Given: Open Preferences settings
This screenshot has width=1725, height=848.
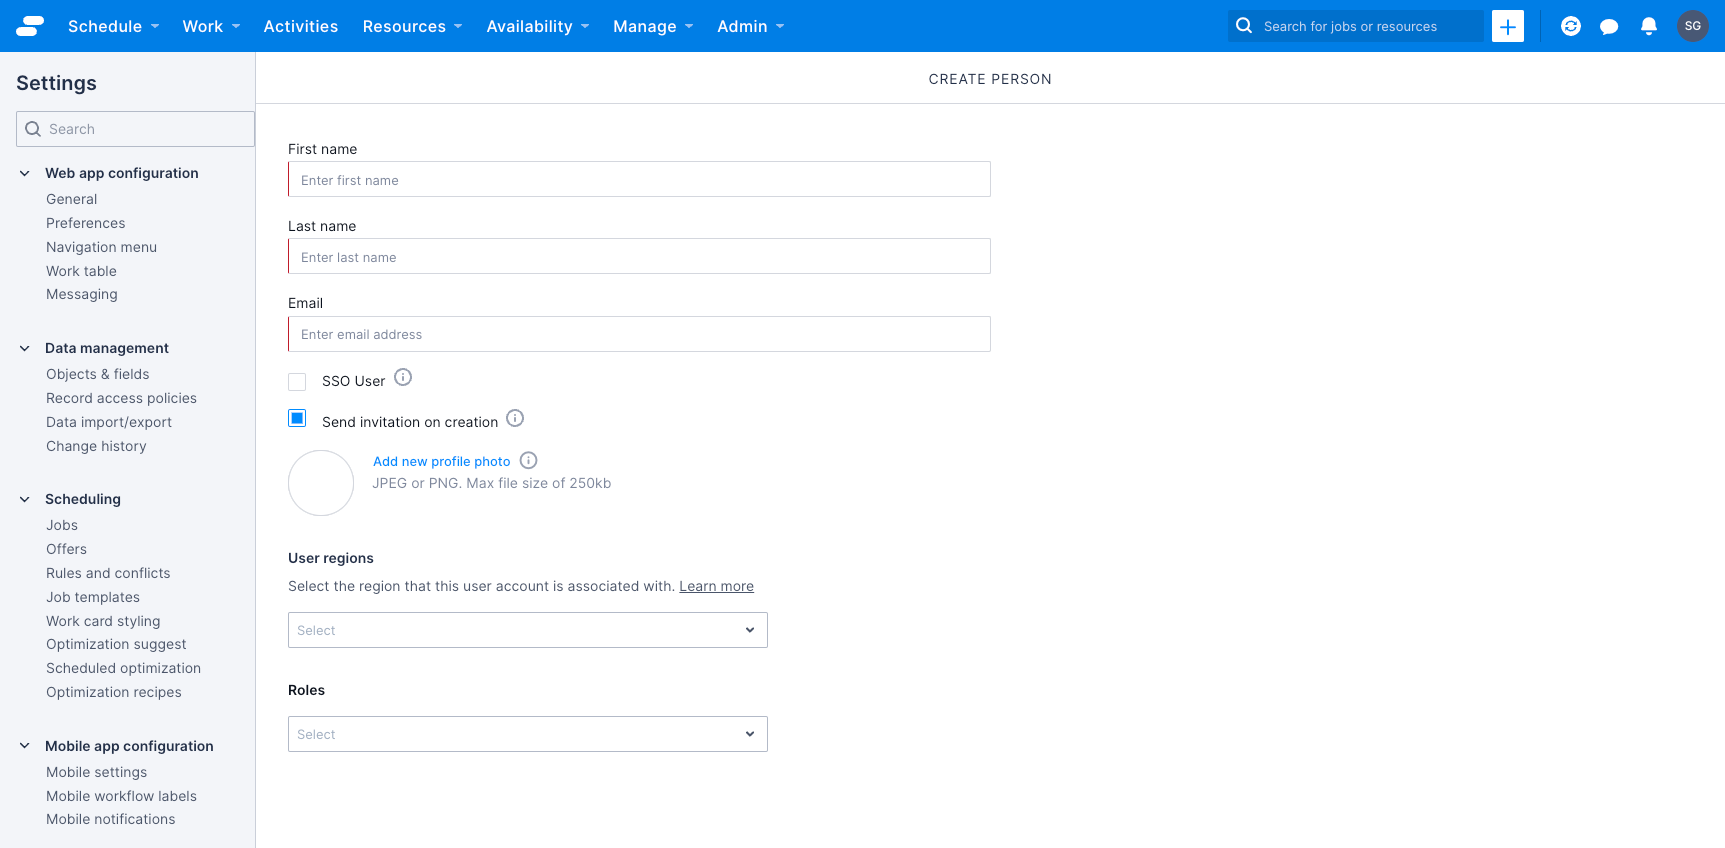Looking at the screenshot, I should click(x=86, y=223).
